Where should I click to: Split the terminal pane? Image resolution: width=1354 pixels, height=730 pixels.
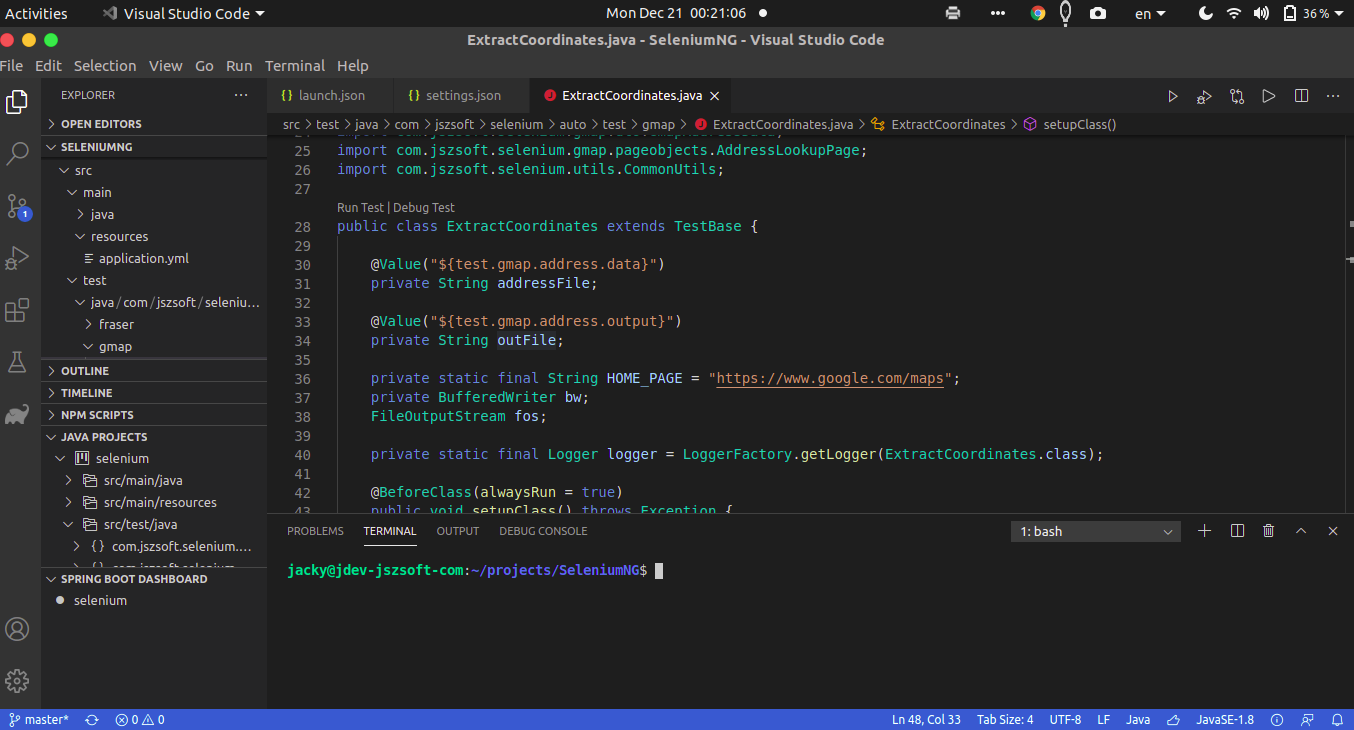[x=1237, y=531]
